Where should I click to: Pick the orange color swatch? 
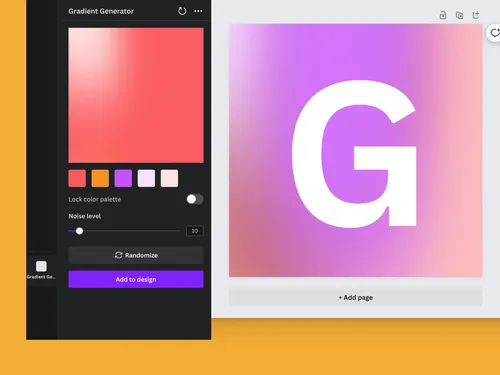click(100, 178)
